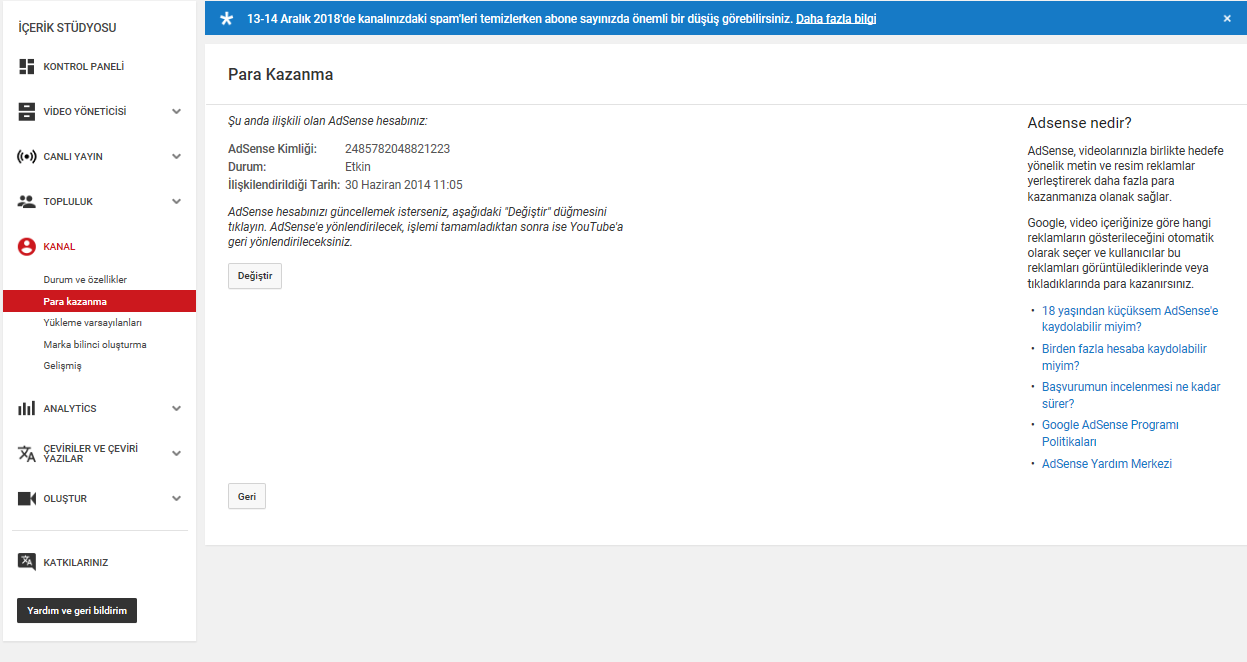
Task: Expand the Canlı Yayın section
Action: [177, 157]
